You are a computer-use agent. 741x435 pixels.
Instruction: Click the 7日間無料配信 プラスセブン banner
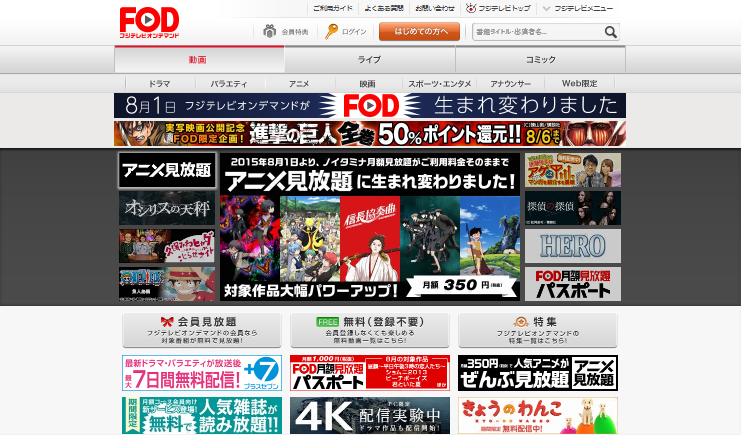pos(202,373)
